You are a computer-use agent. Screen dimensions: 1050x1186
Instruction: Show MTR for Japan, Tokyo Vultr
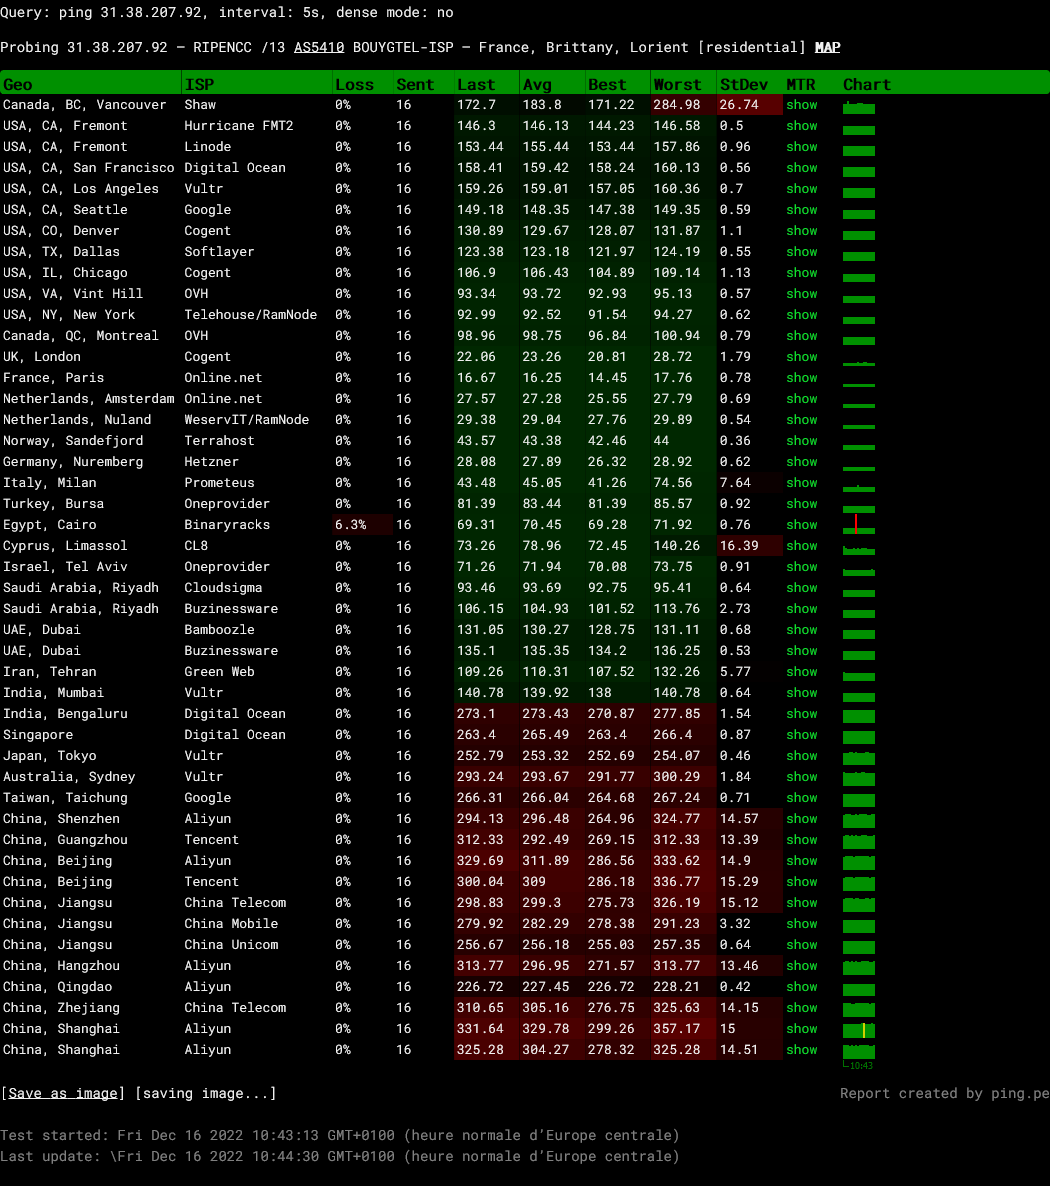(x=801, y=756)
